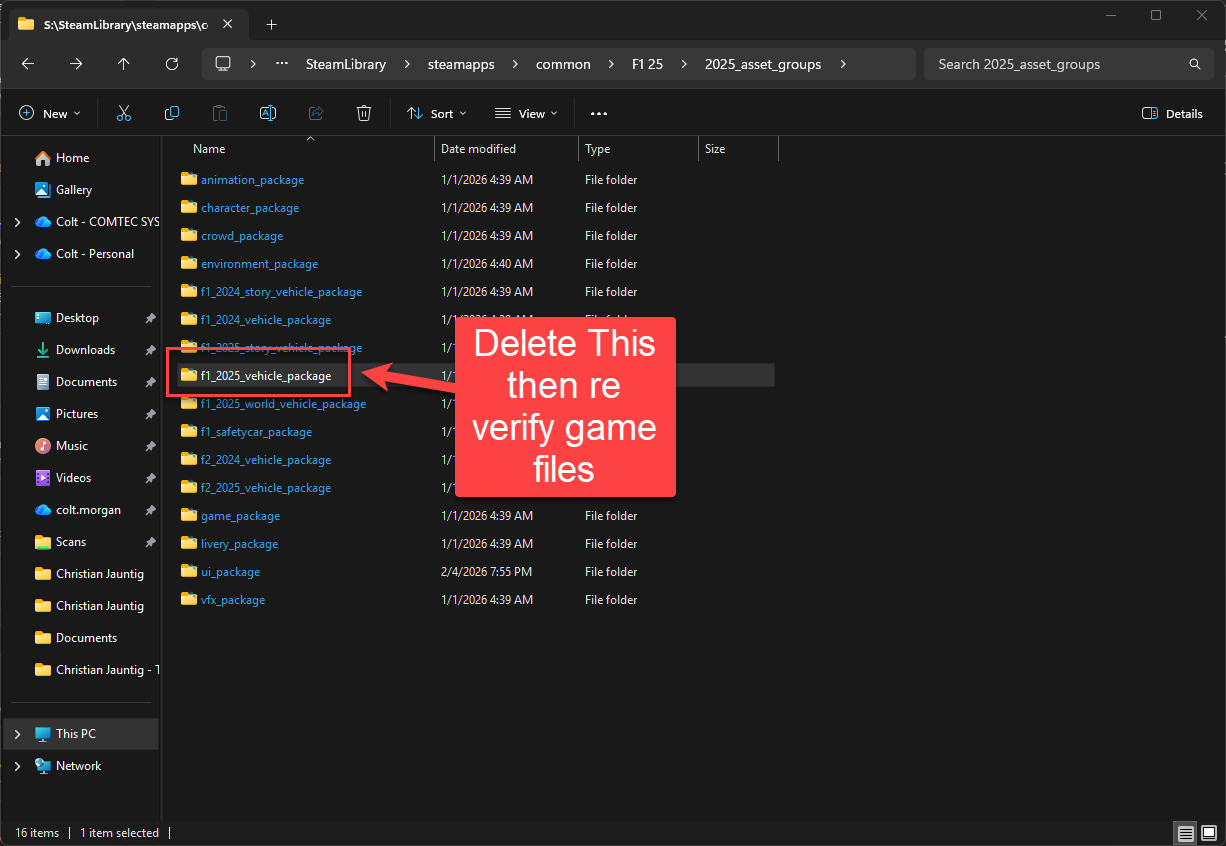The height and width of the screenshot is (846, 1226).
Task: Click the Cut scissors icon in toolbar
Action: [x=124, y=113]
